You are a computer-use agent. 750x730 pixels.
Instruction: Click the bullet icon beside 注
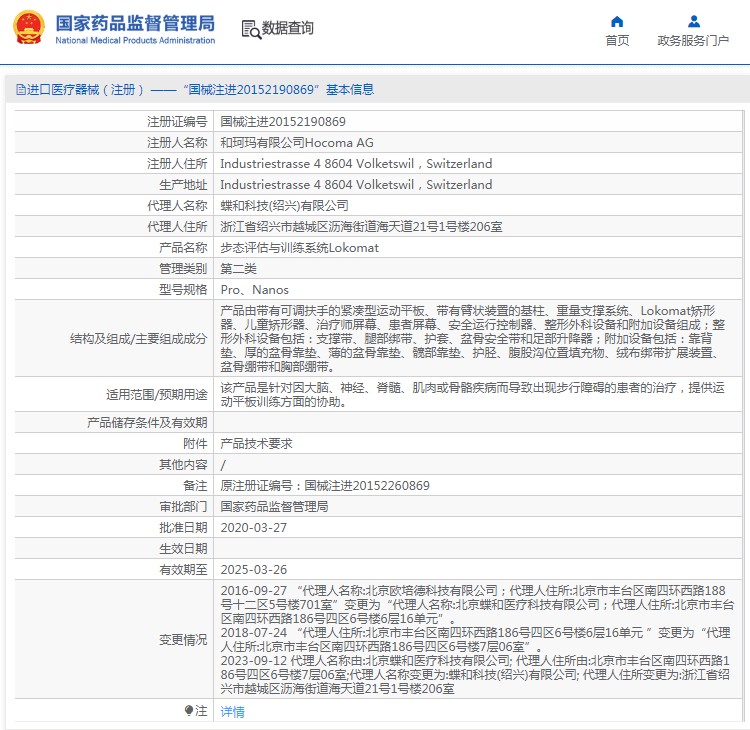[x=189, y=710]
